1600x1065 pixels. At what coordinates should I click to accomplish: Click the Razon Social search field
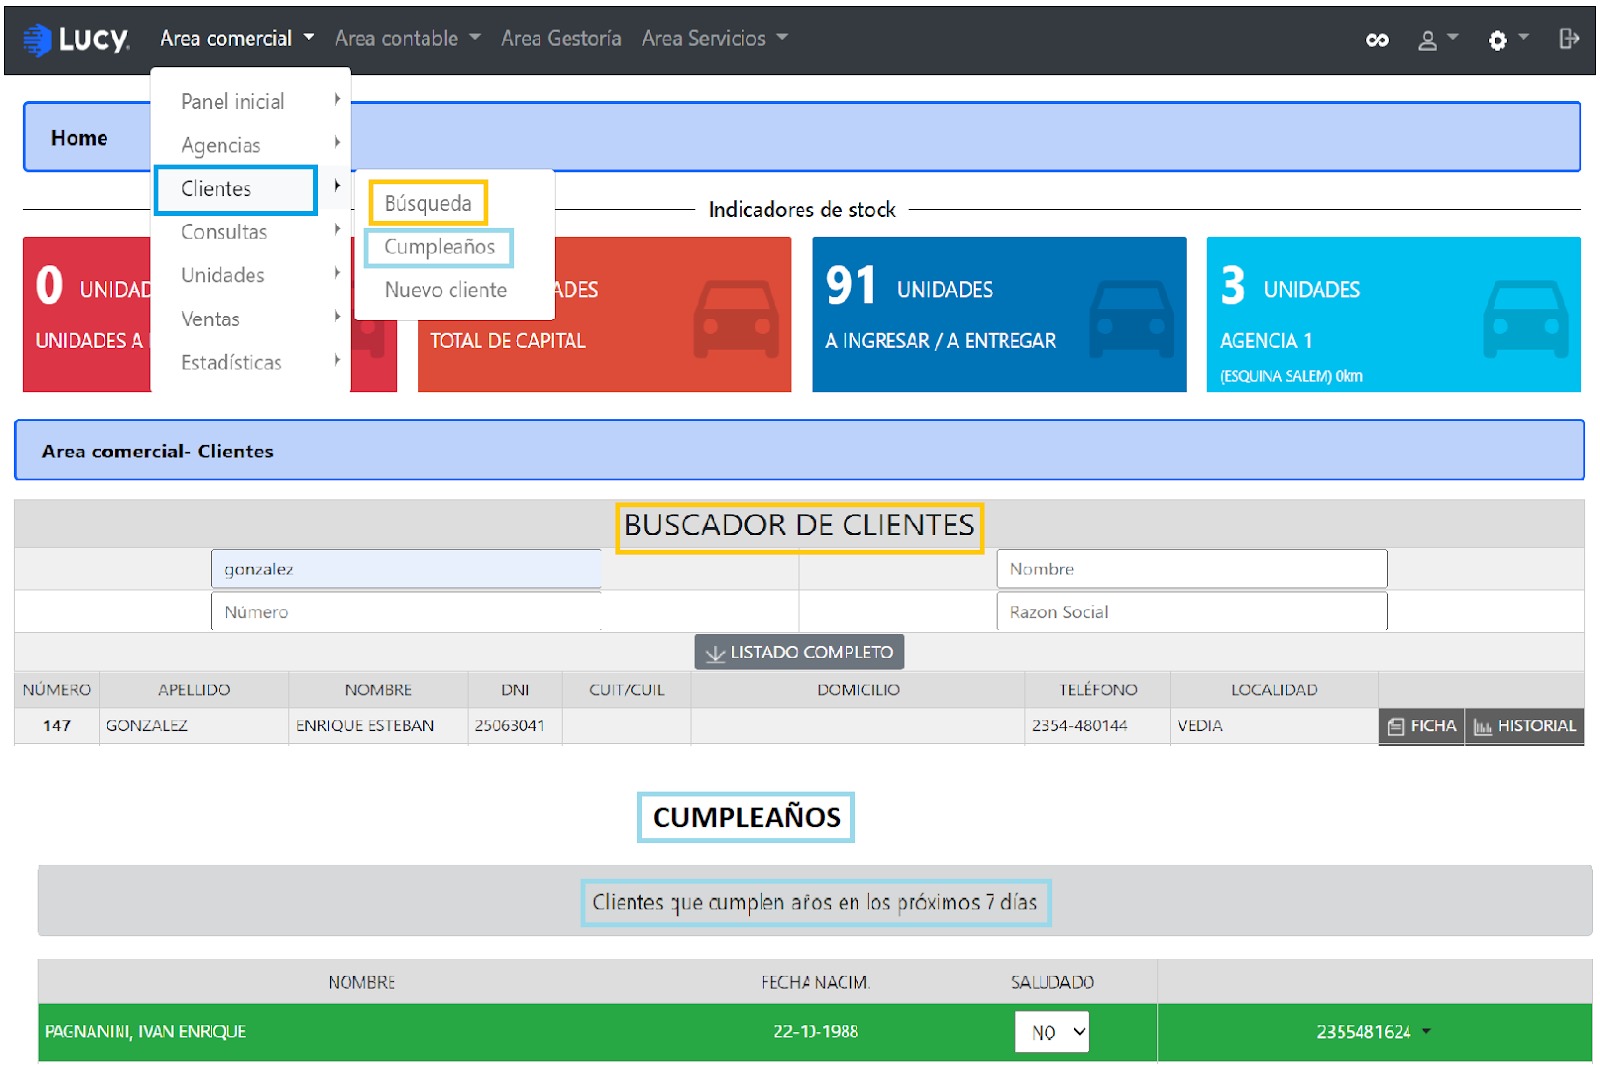pyautogui.click(x=1192, y=612)
